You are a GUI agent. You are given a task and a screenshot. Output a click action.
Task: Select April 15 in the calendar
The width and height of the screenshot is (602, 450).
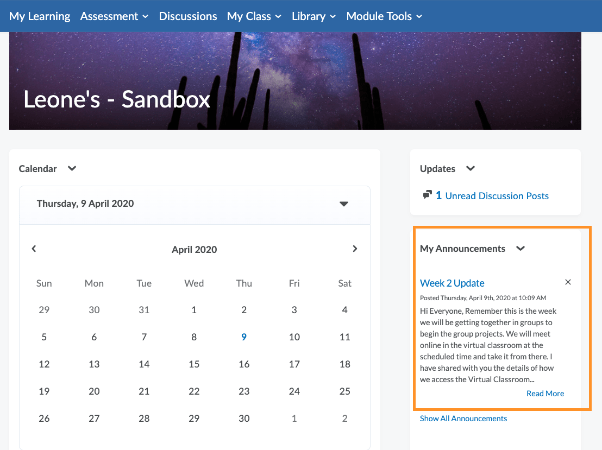click(x=194, y=364)
